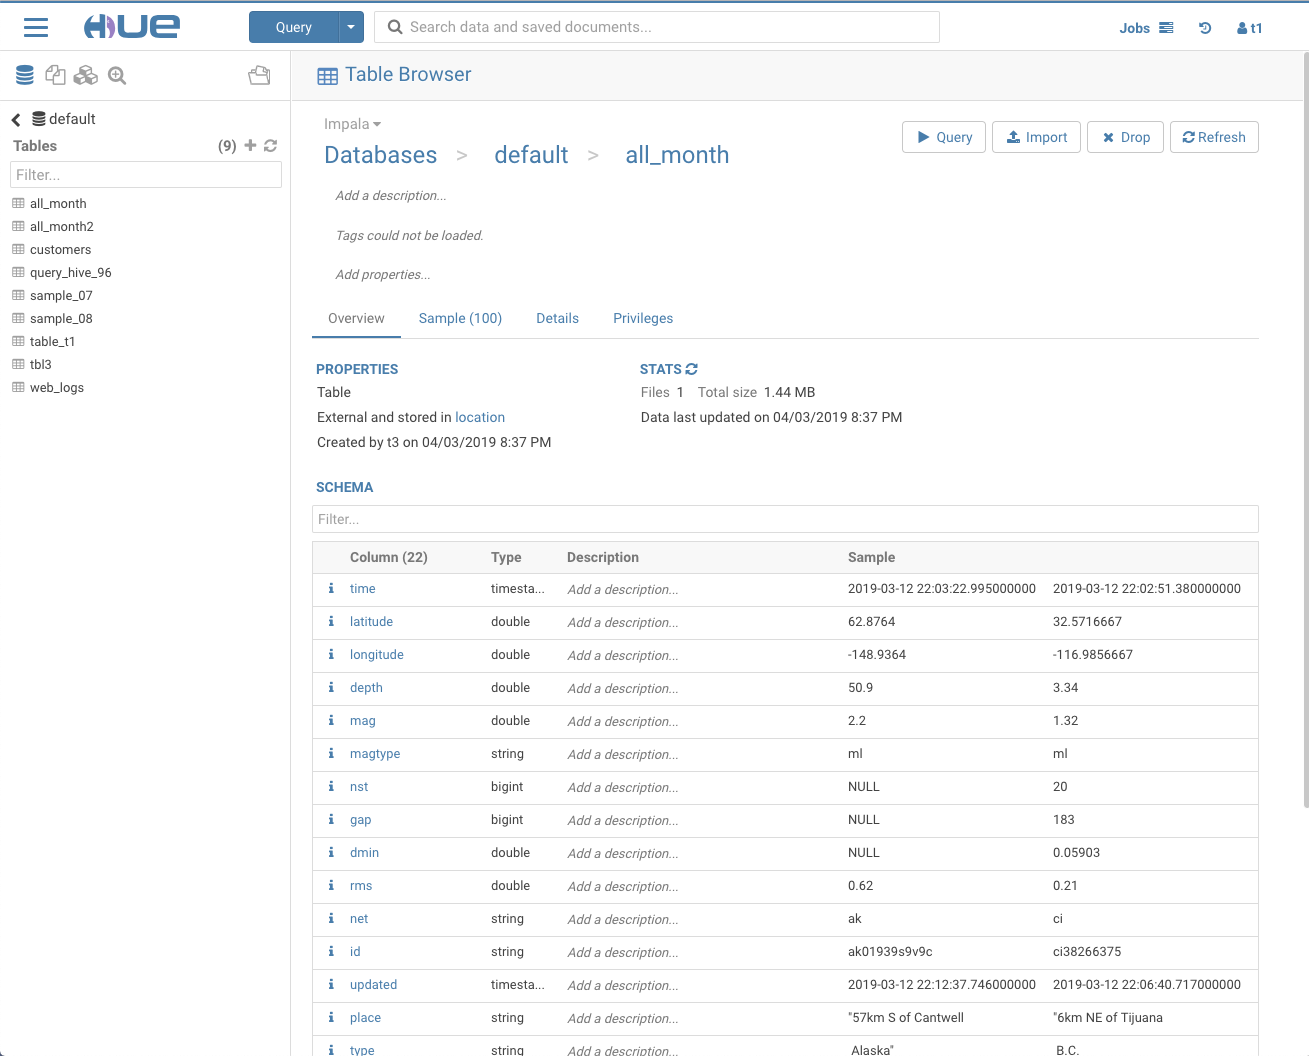The image size is (1309, 1056).
Task: Open the t1 user menu
Action: click(x=1249, y=28)
